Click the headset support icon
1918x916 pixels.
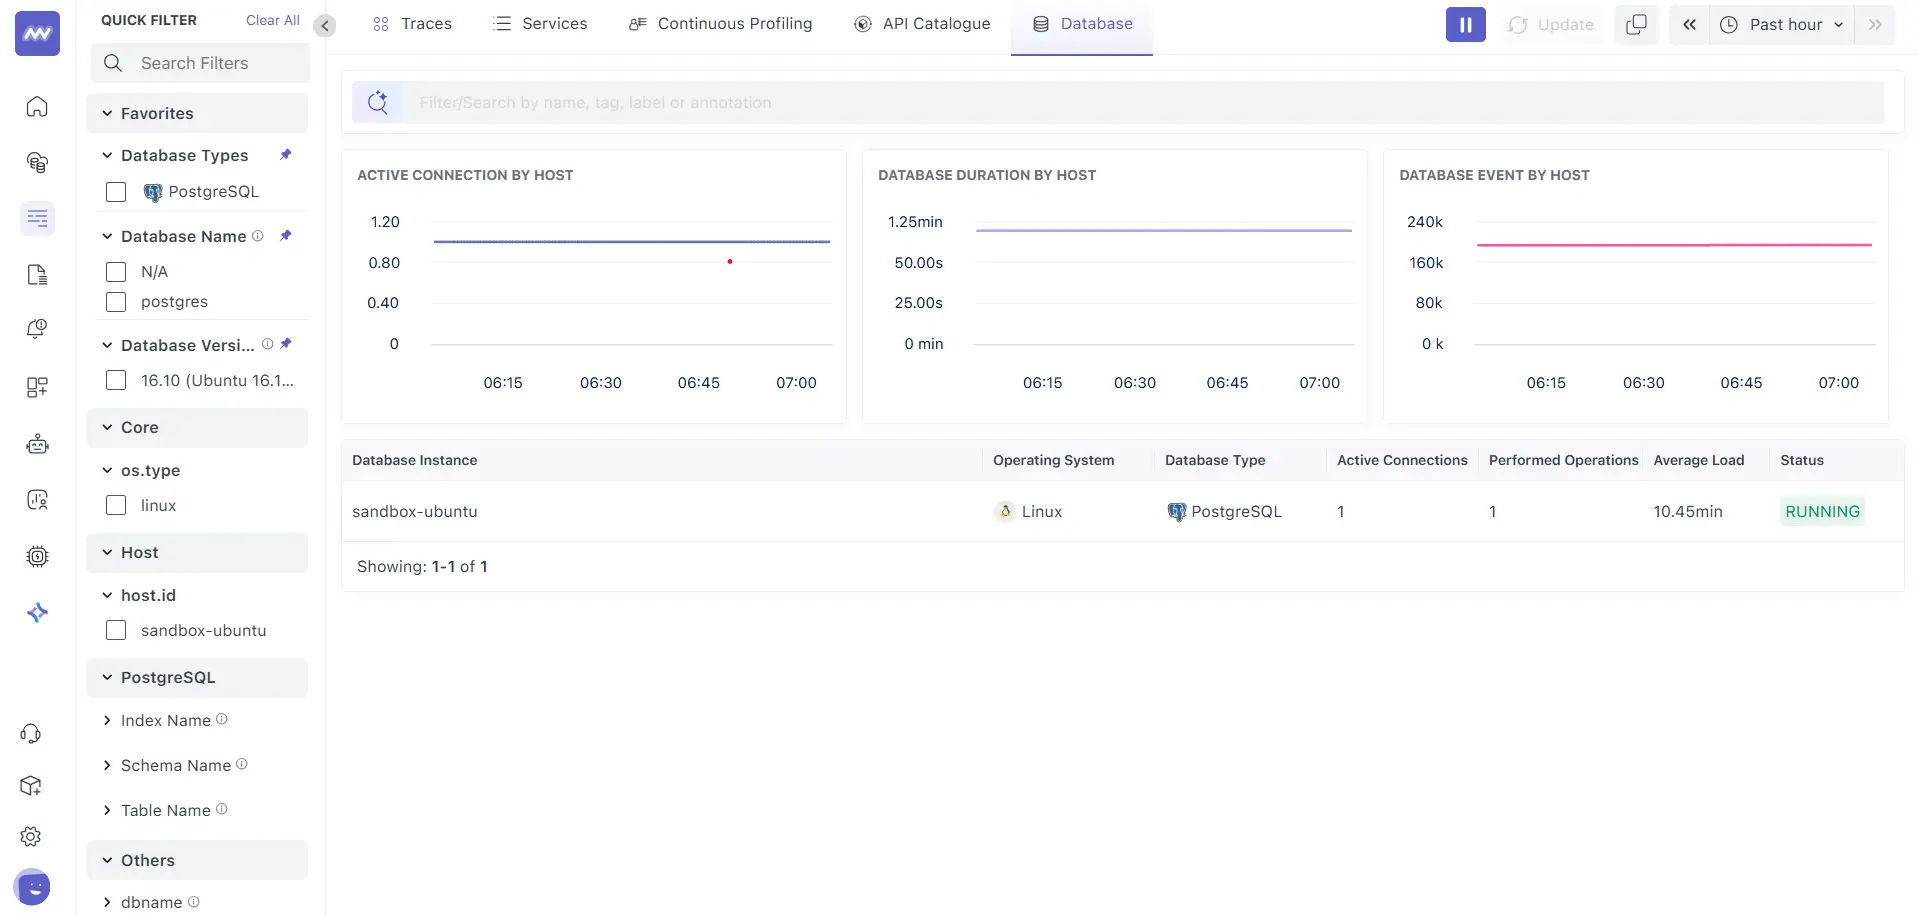(x=30, y=733)
